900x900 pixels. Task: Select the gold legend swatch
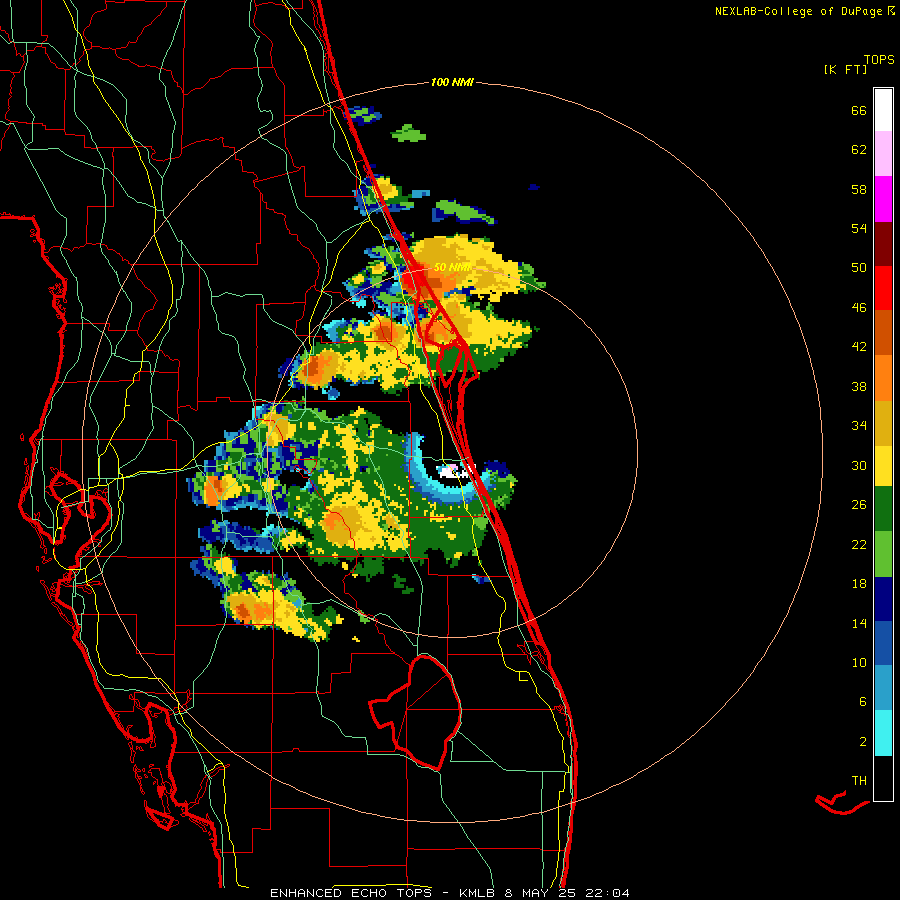[x=883, y=423]
